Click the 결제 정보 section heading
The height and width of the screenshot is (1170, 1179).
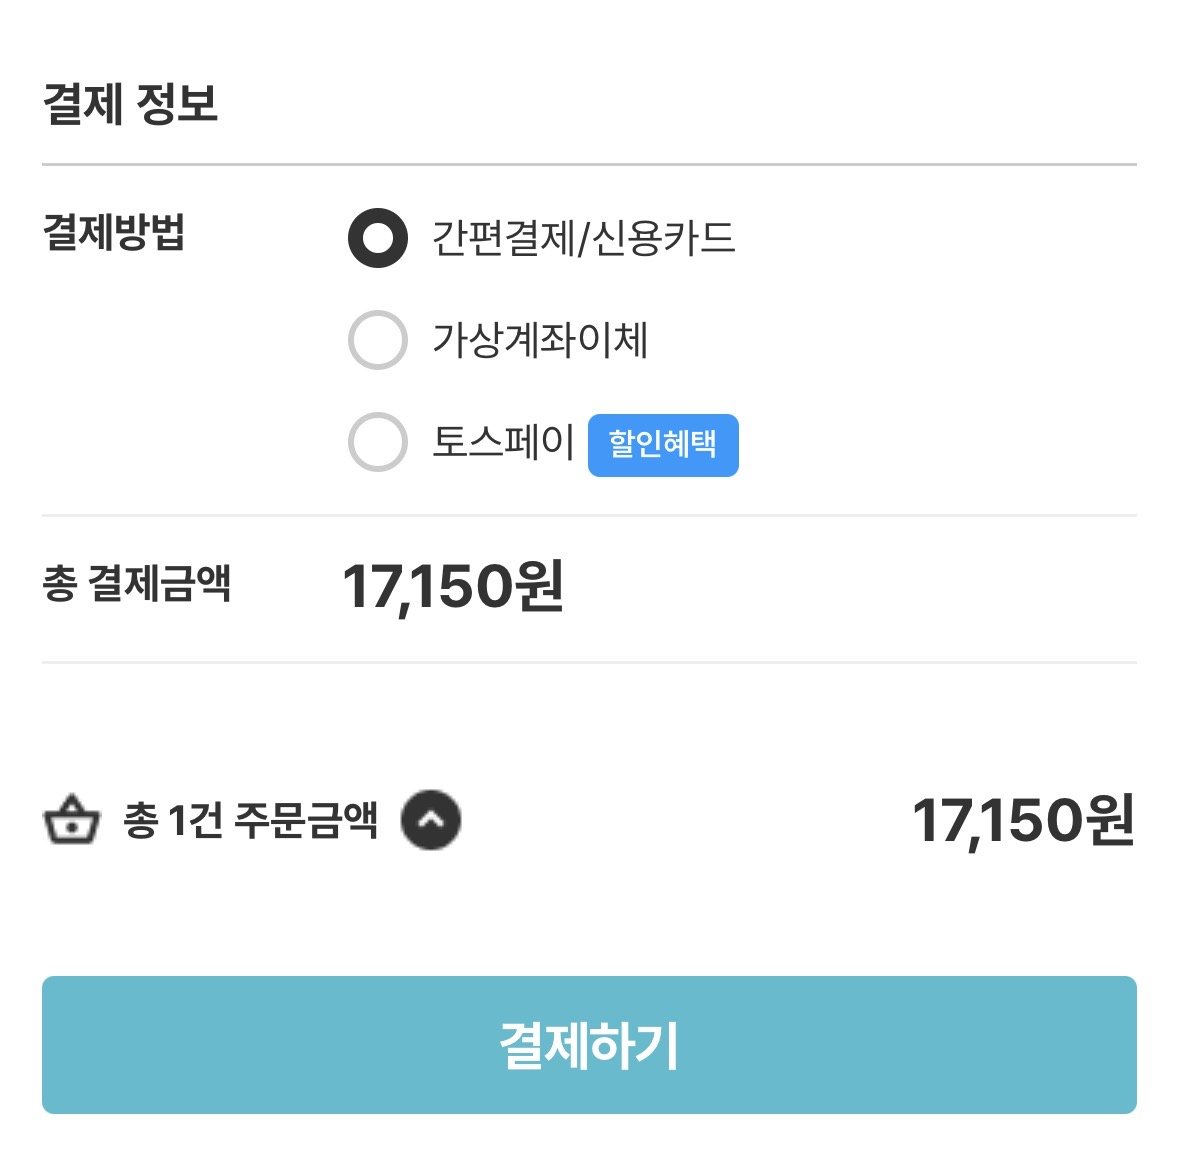point(131,103)
